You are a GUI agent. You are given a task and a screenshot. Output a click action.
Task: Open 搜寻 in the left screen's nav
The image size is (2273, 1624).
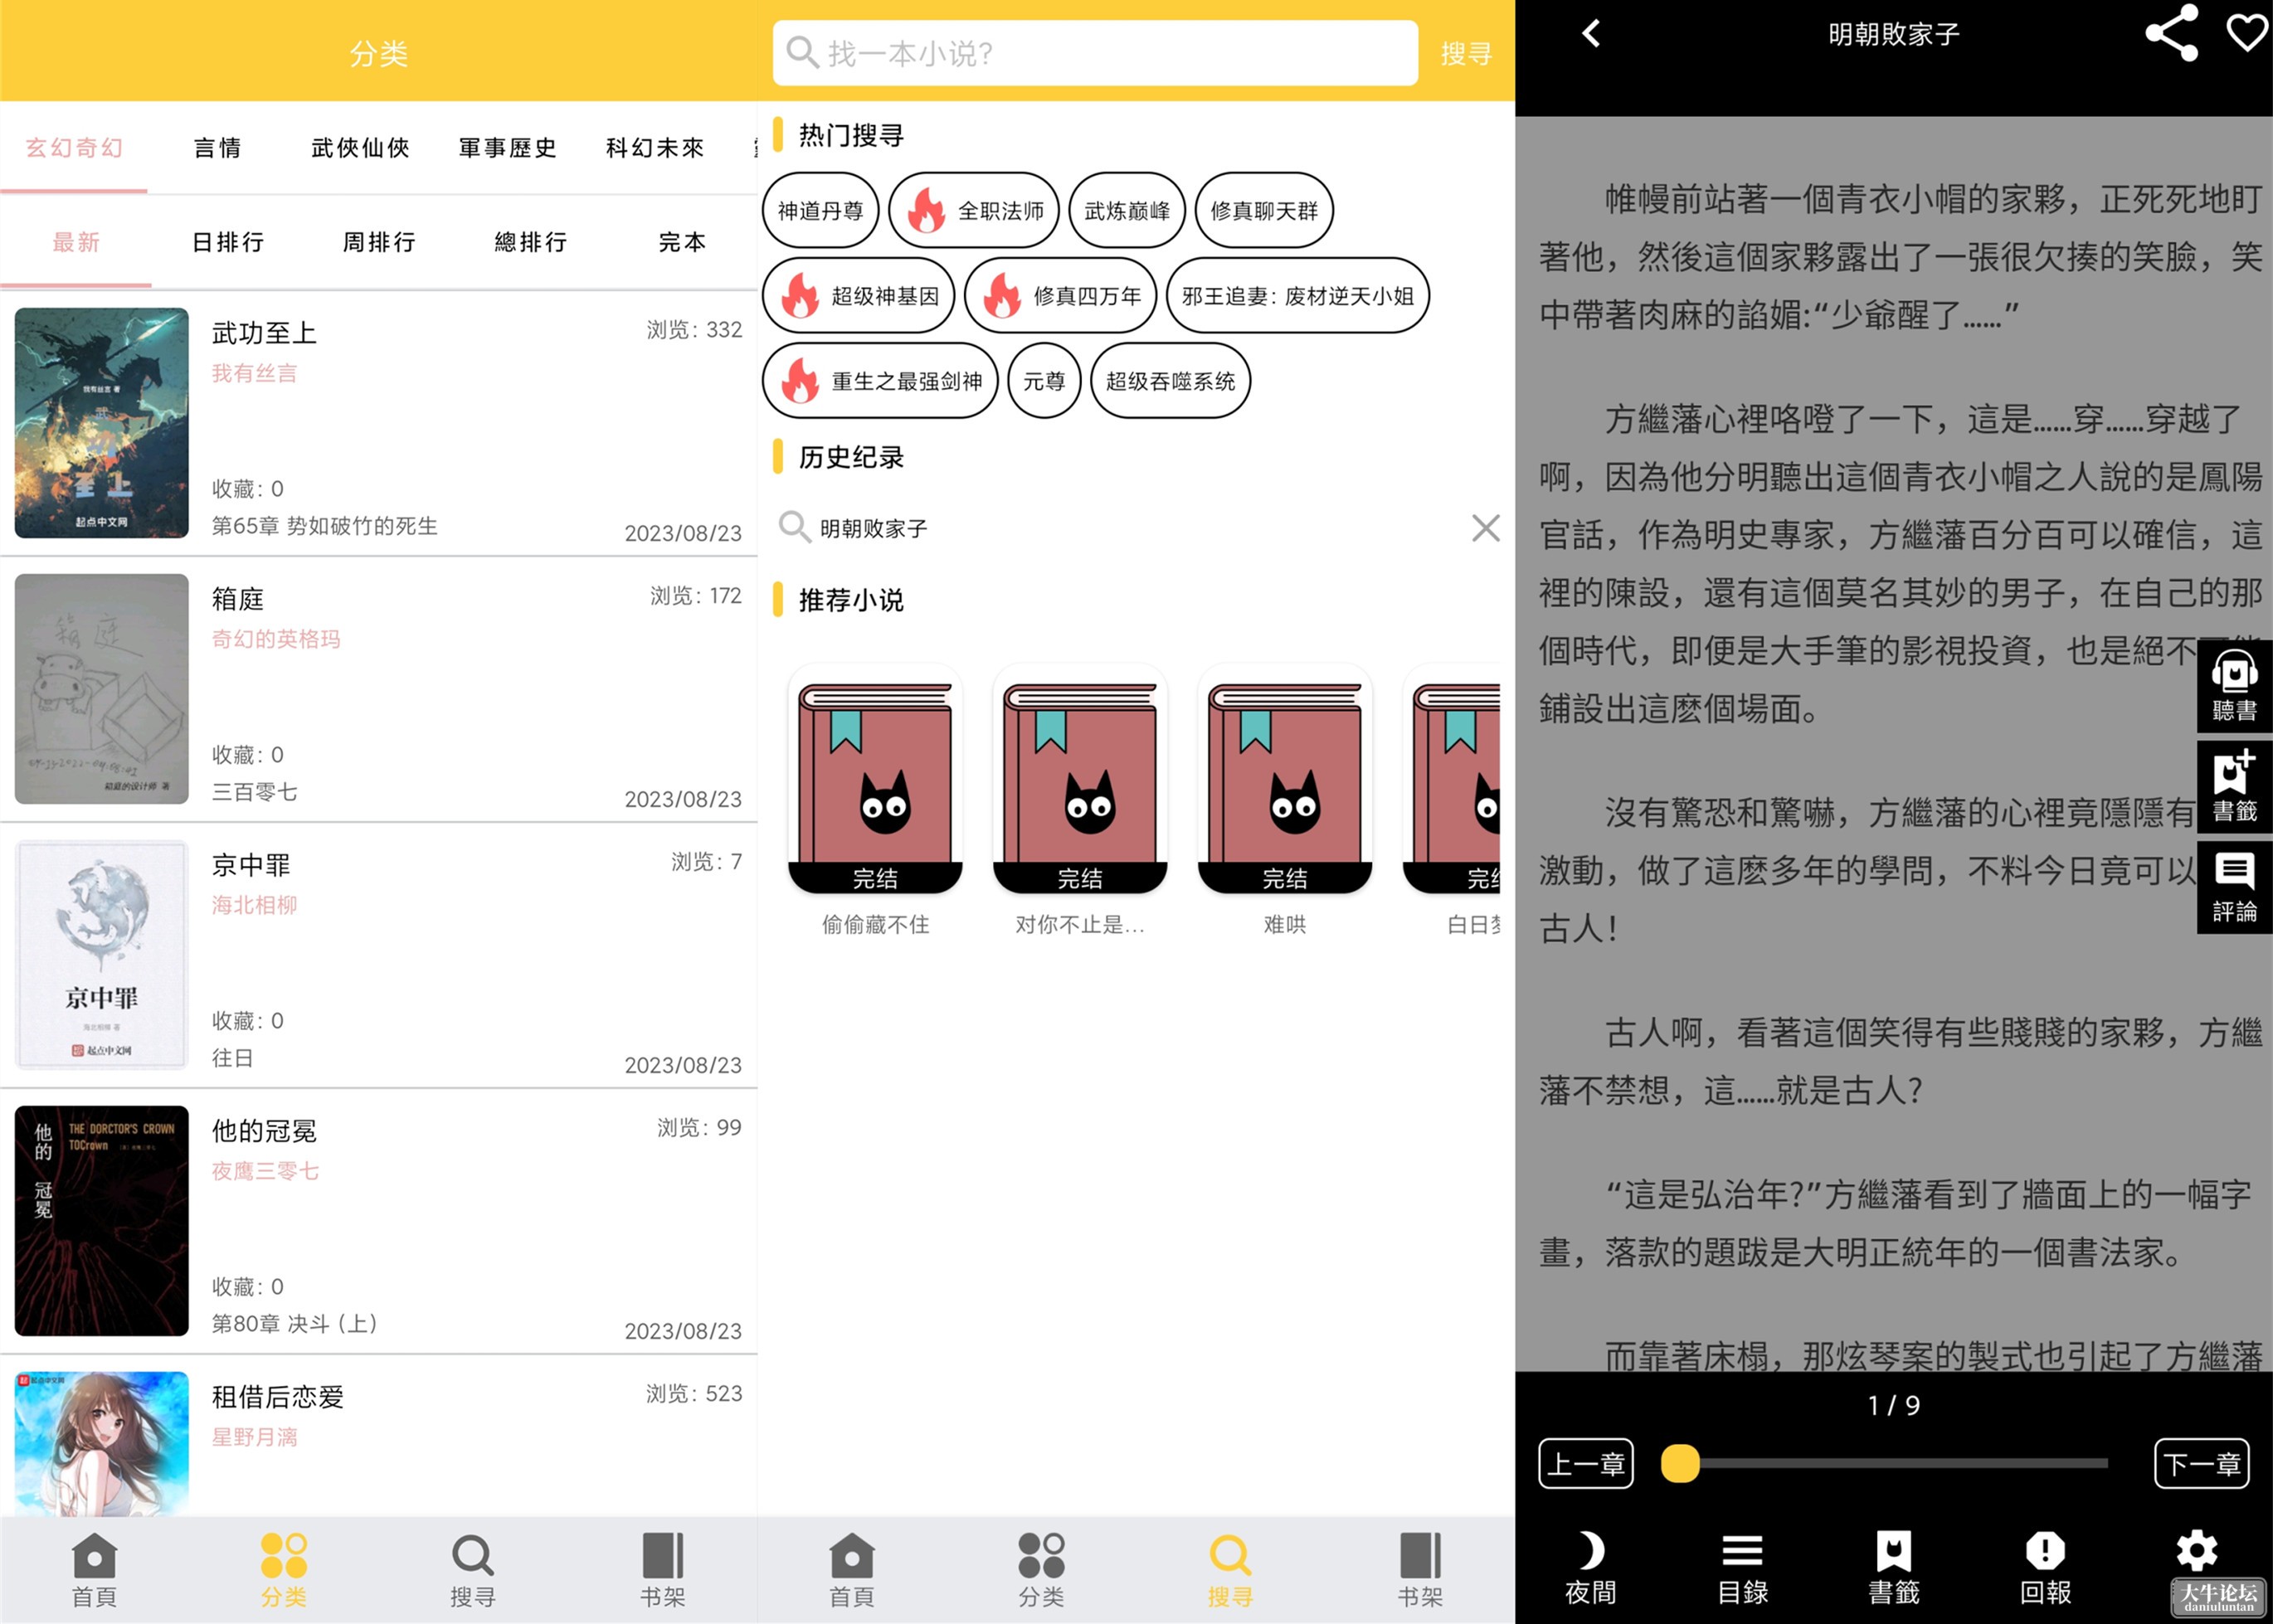[x=473, y=1570]
